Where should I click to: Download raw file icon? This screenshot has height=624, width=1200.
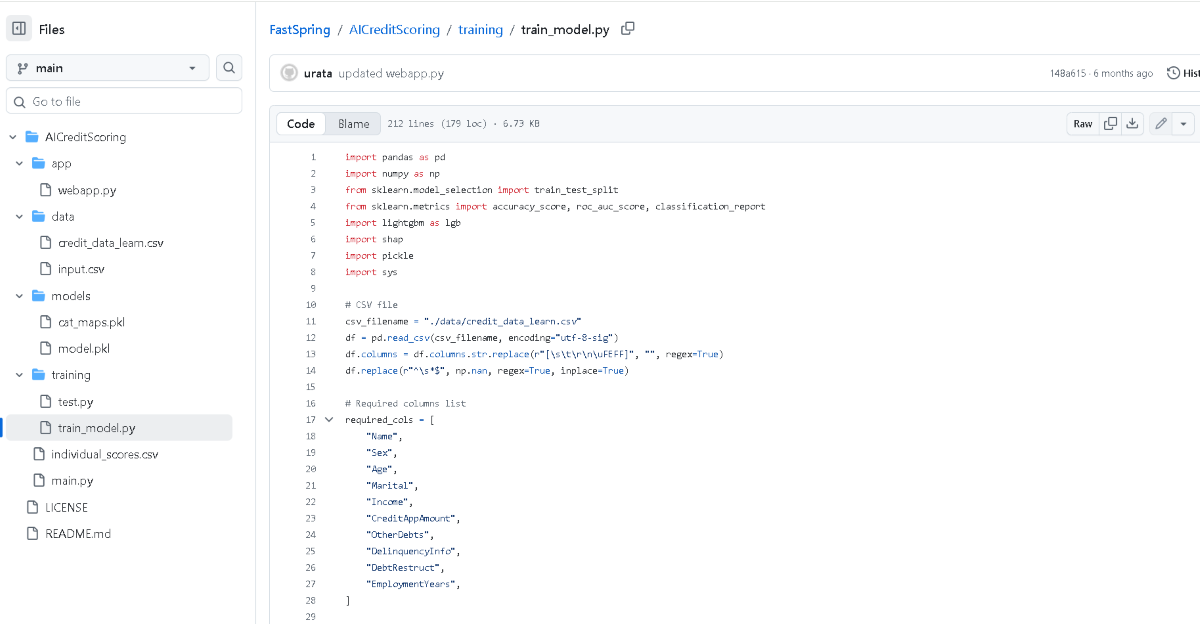1132,124
